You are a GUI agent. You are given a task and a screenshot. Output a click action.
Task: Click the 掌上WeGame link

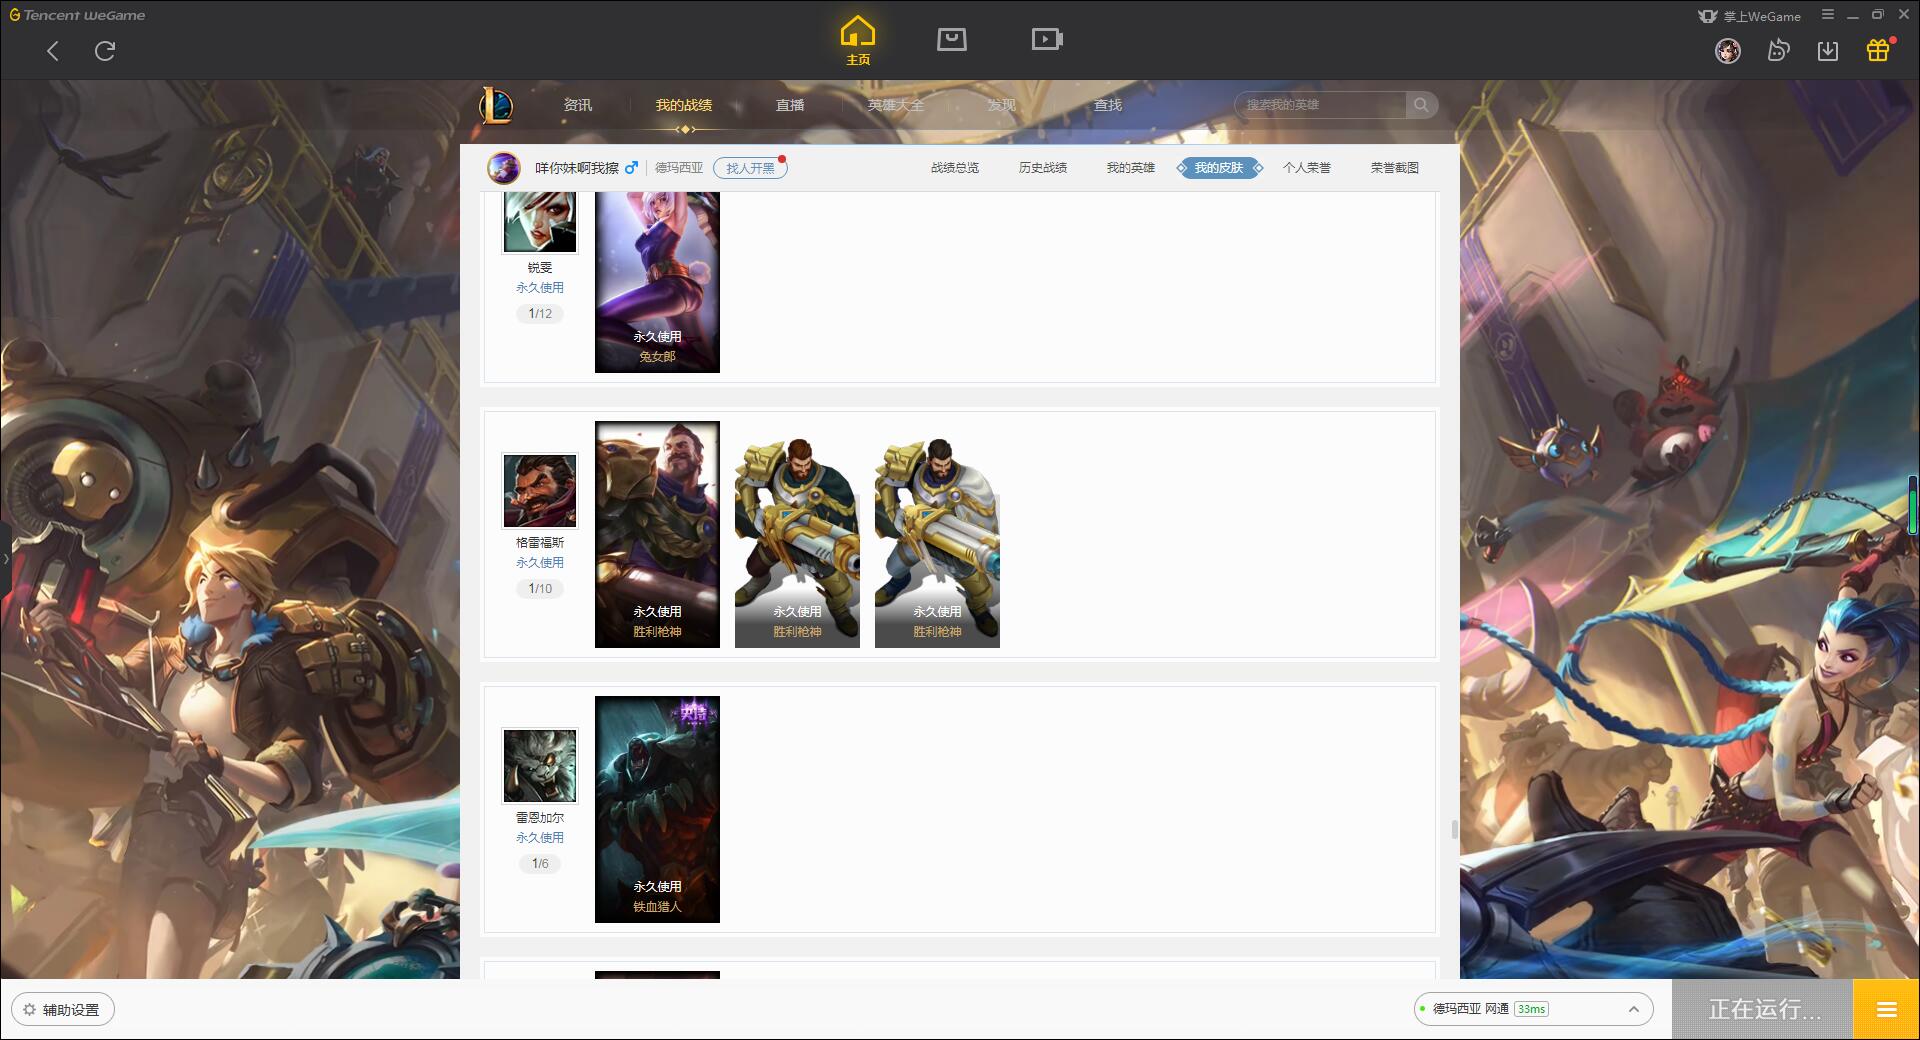(x=1750, y=16)
